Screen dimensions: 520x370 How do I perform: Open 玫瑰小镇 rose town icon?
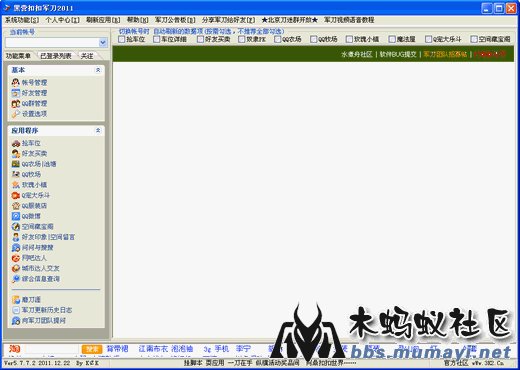click(16, 185)
